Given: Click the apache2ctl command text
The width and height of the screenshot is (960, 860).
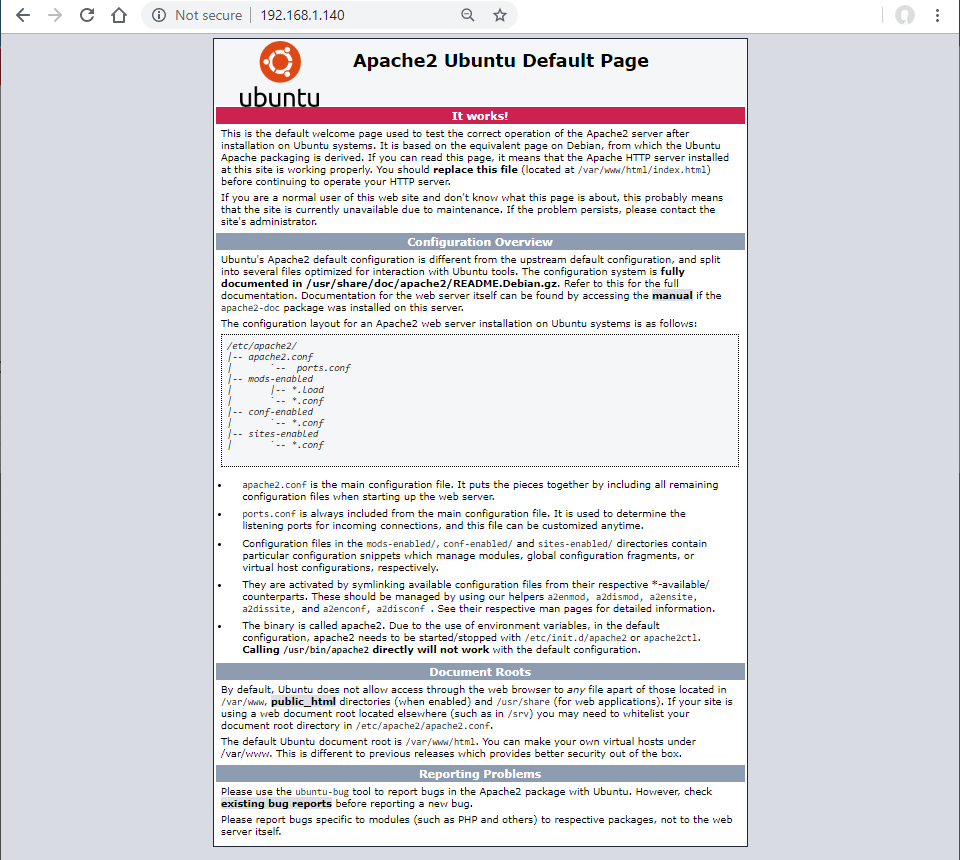Looking at the screenshot, I should (670, 638).
